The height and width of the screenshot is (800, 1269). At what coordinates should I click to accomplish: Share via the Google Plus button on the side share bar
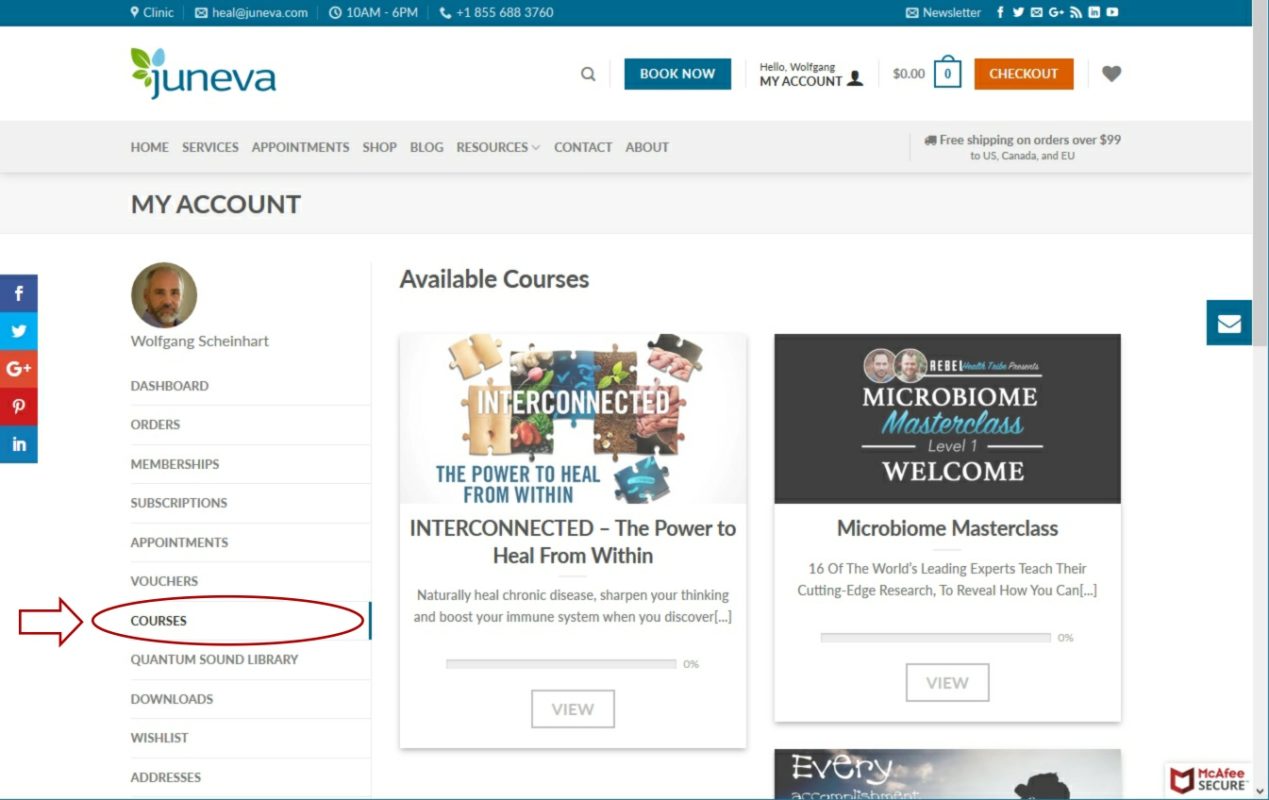(19, 369)
